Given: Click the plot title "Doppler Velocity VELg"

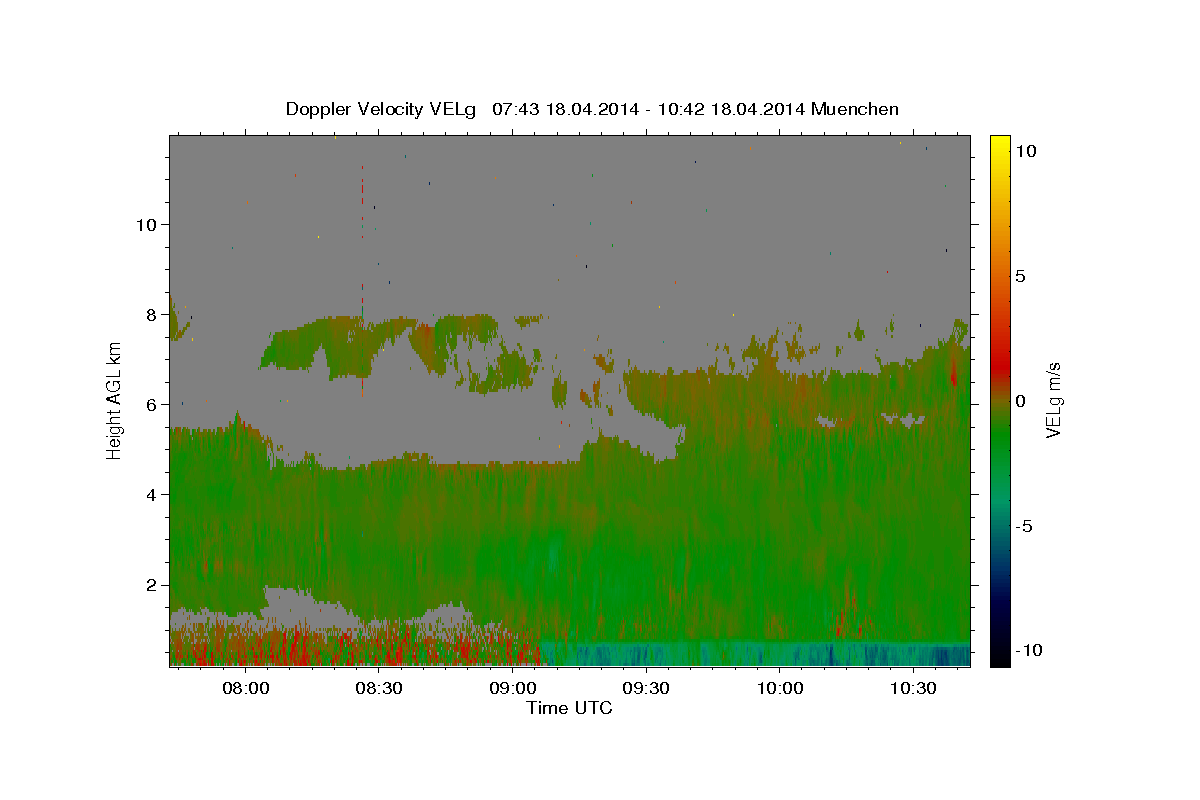Looking at the screenshot, I should pyautogui.click(x=383, y=109).
